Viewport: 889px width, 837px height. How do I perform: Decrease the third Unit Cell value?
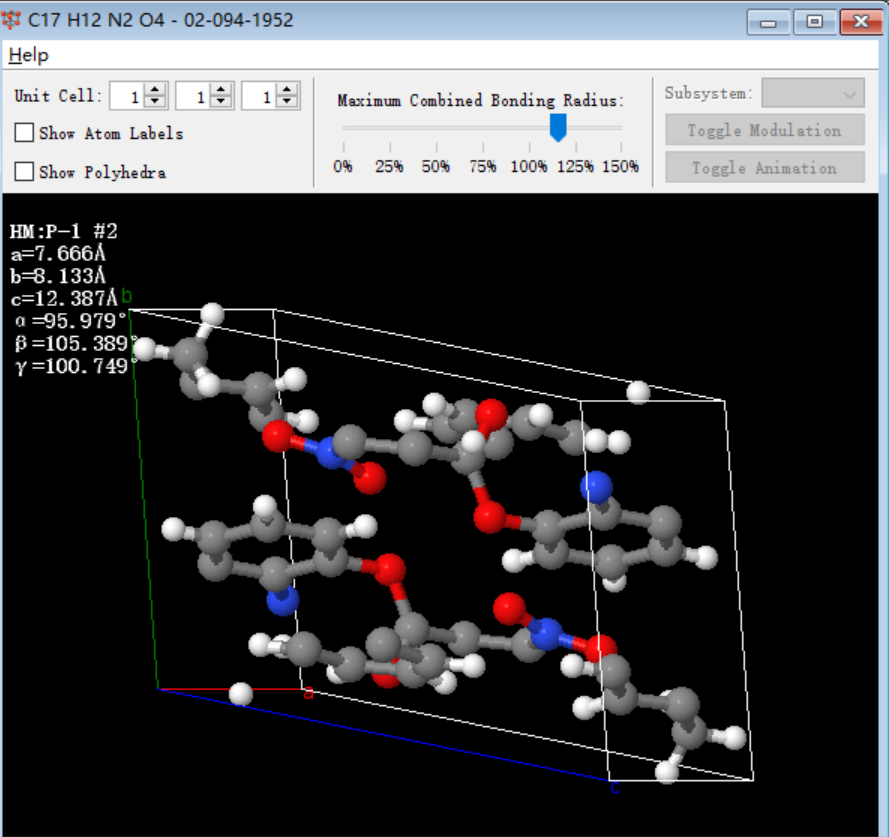pyautogui.click(x=287, y=102)
